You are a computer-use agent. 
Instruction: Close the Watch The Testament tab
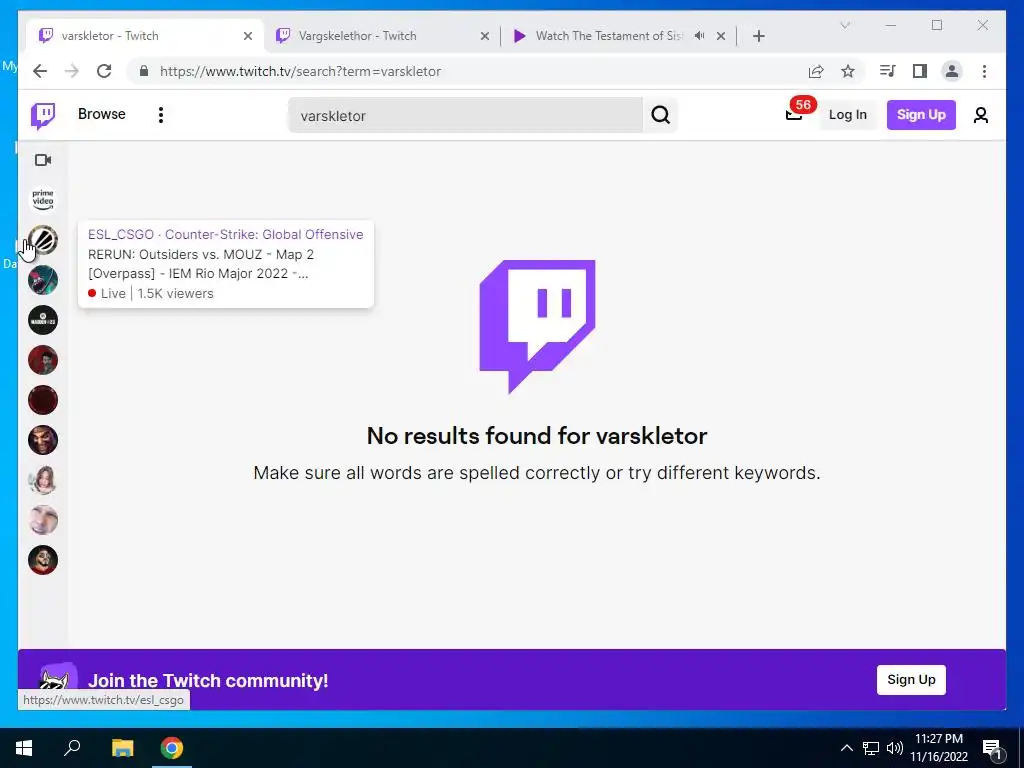pos(721,37)
